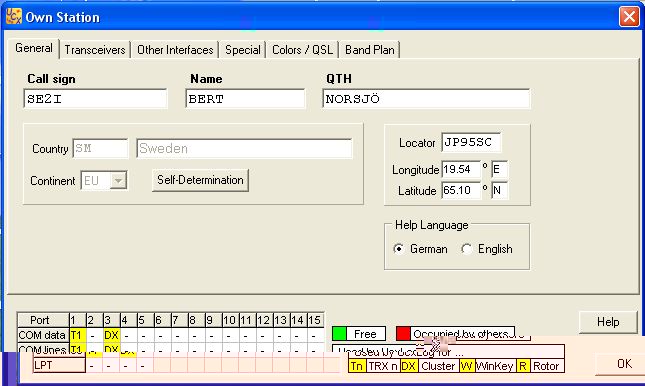This screenshot has height=386, width=645.
Task: Click the Help button
Action: pos(608,322)
